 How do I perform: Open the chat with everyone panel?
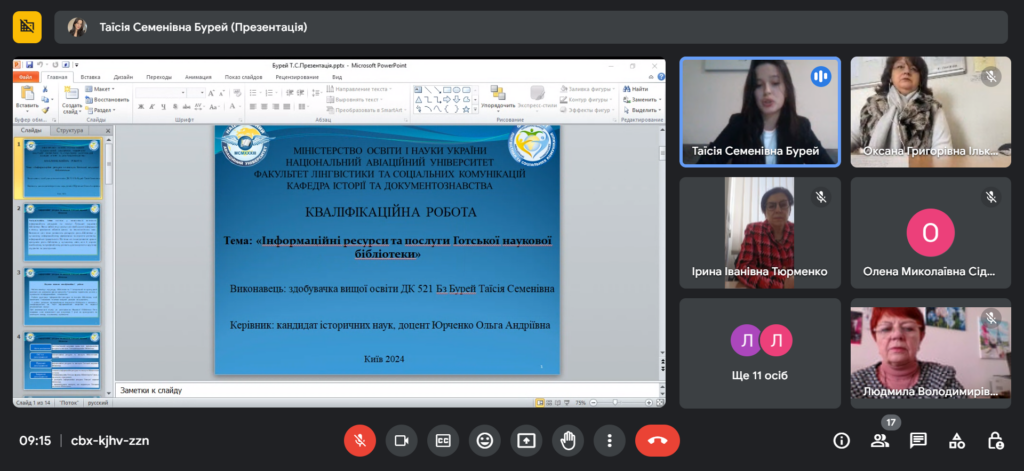point(918,440)
